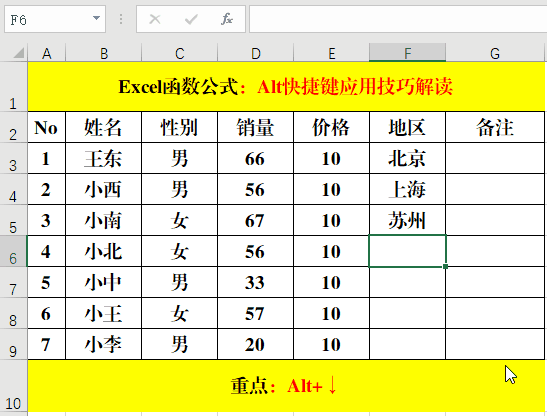Screen dimensions: 547x416
Task: Click the '备注' header cell
Action: coord(495,127)
